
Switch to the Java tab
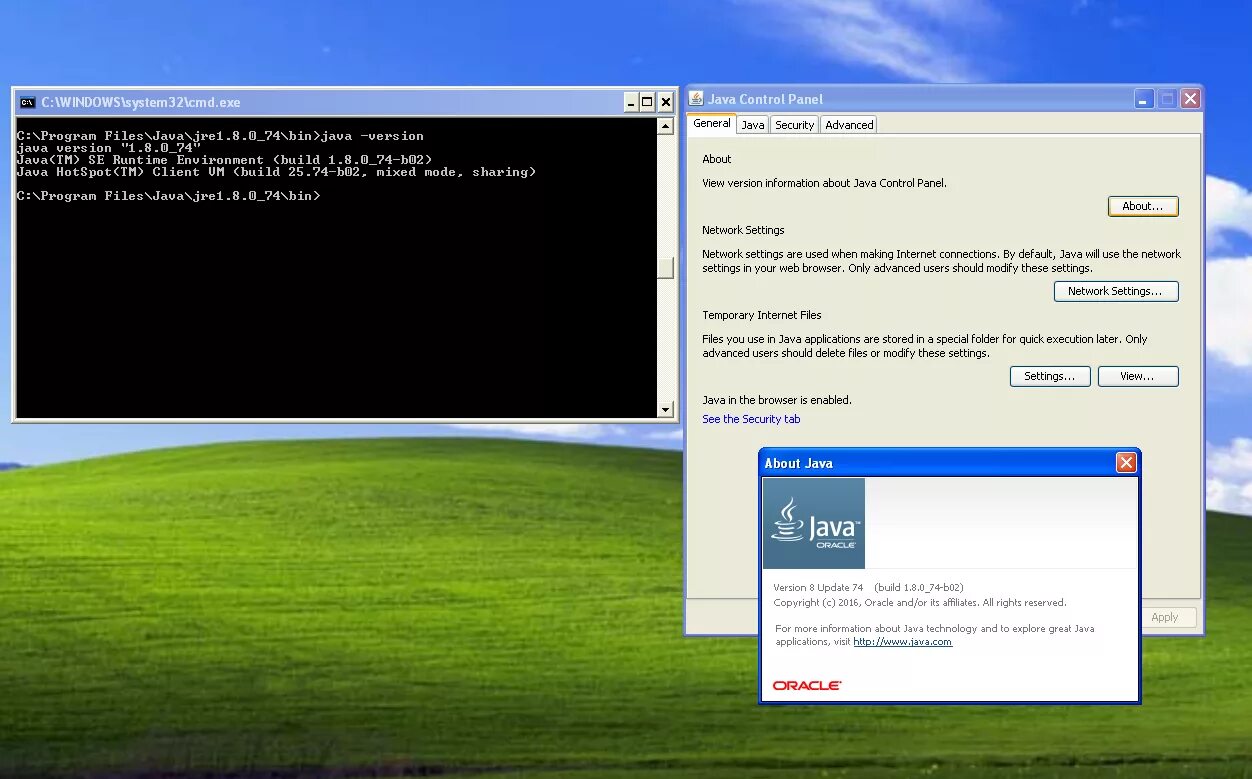click(x=753, y=125)
